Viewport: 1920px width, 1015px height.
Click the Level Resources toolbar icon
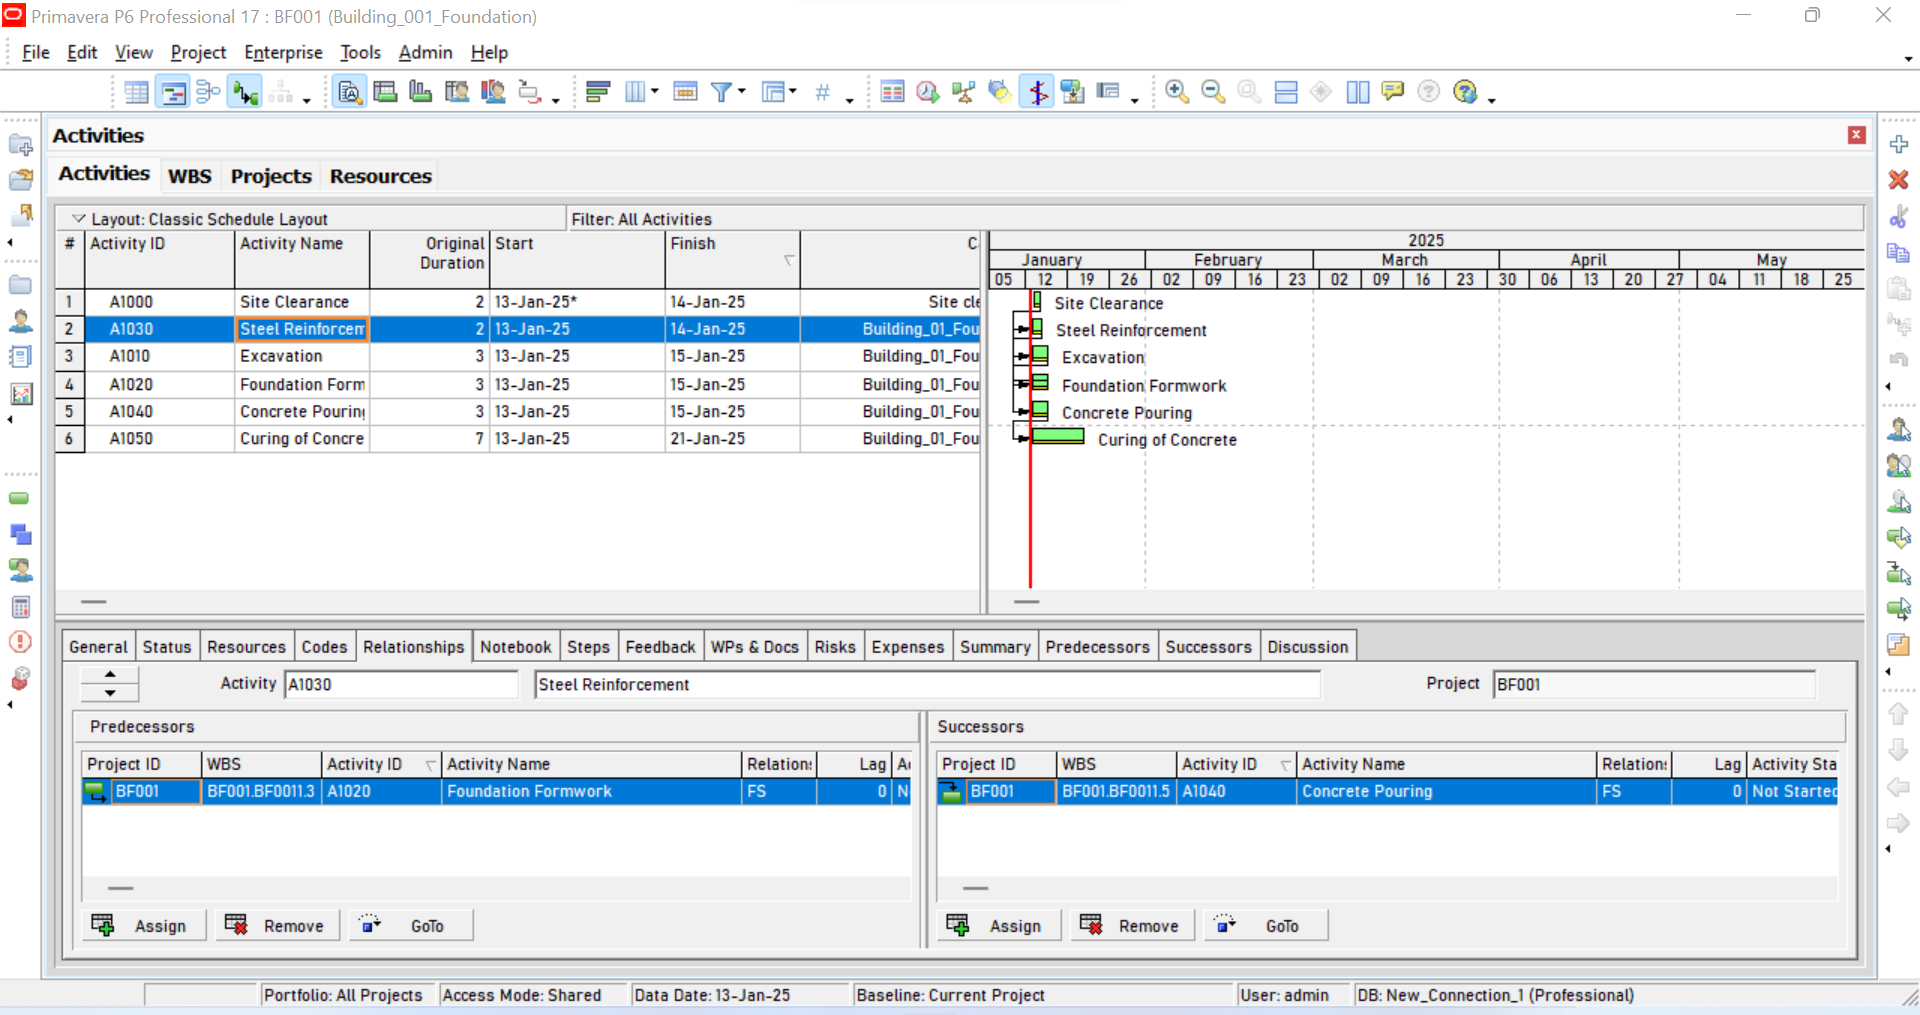click(964, 93)
